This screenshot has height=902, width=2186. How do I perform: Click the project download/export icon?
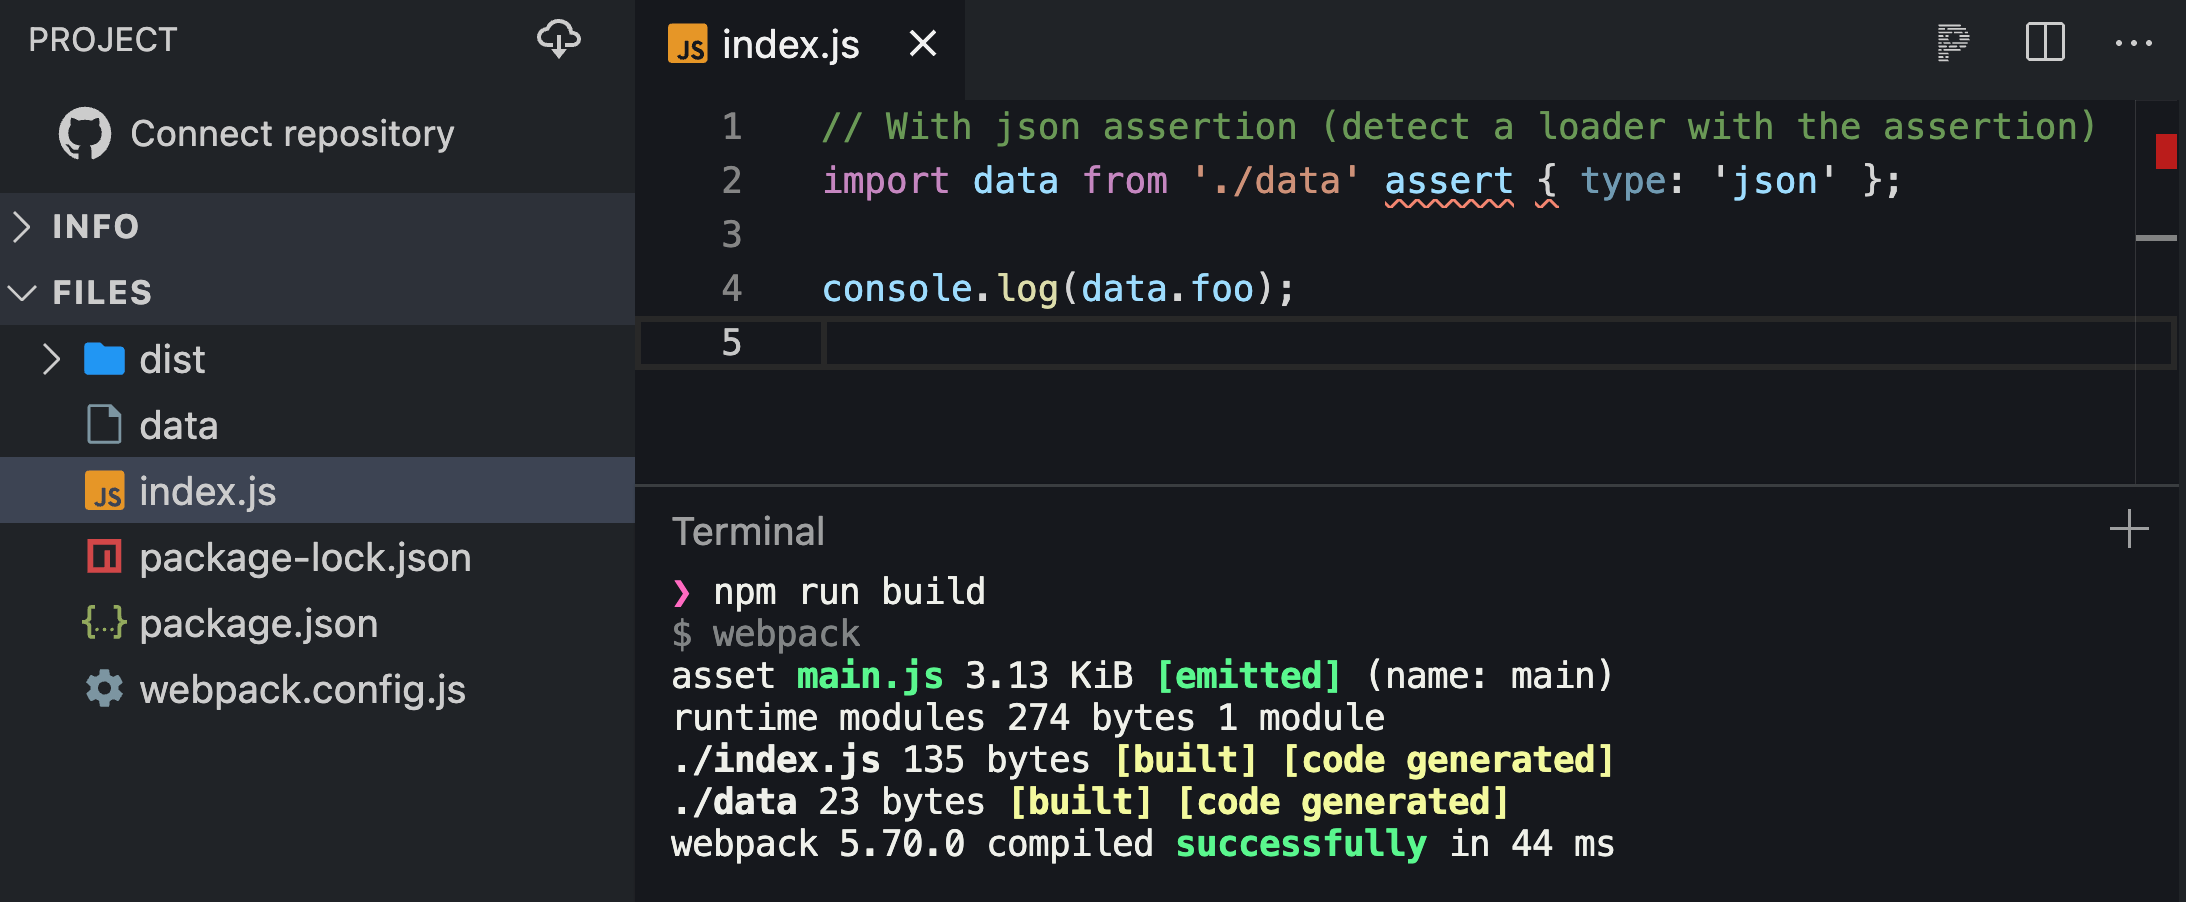pyautogui.click(x=559, y=40)
